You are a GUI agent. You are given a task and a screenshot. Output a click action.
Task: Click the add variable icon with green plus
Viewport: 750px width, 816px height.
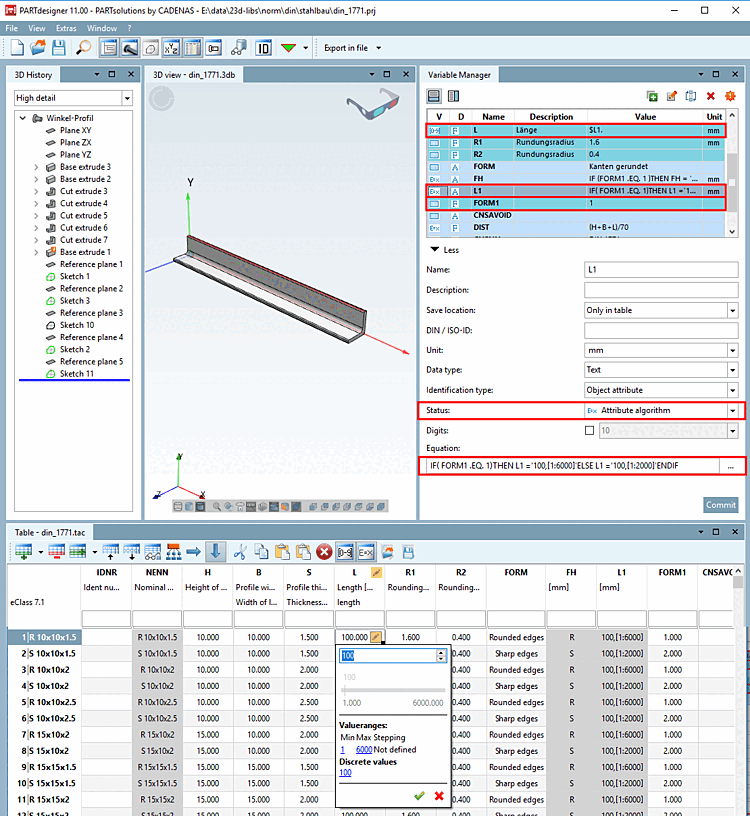(652, 96)
